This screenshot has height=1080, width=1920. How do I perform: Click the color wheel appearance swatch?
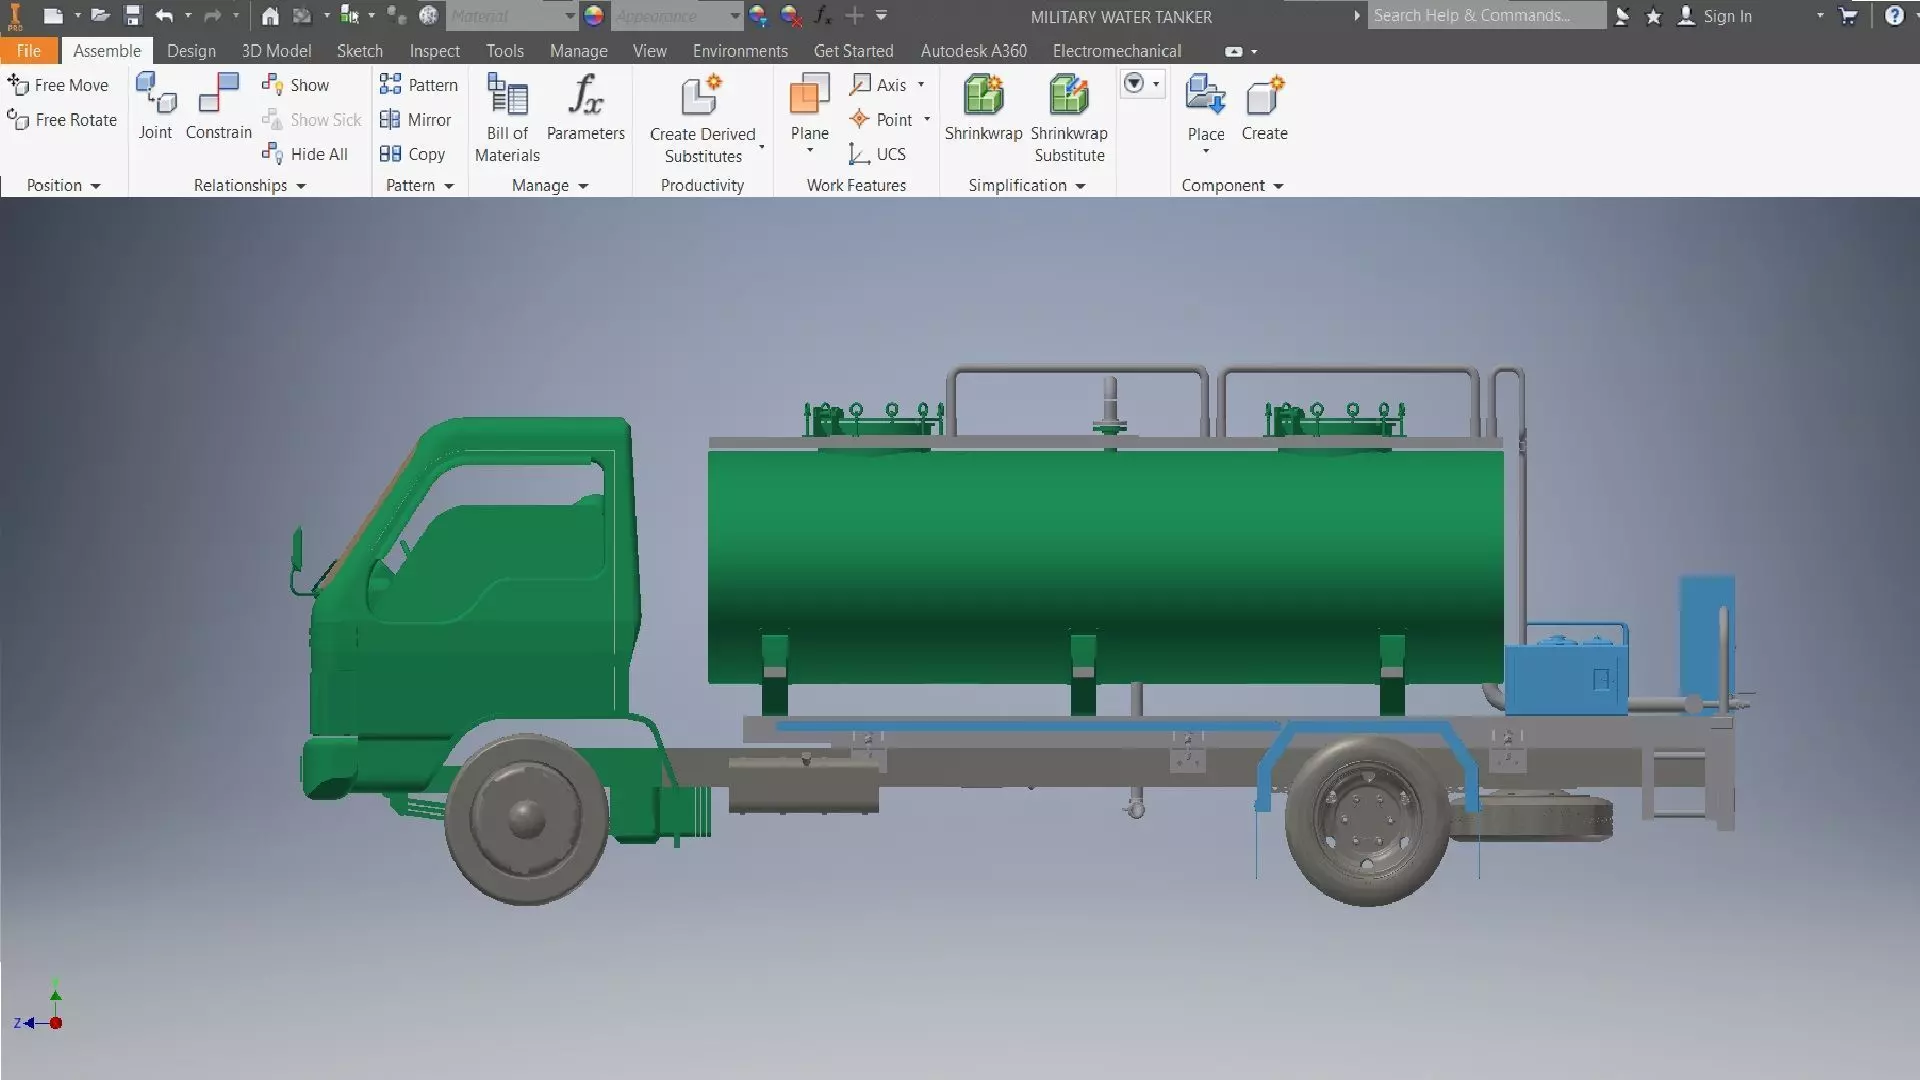(x=593, y=15)
